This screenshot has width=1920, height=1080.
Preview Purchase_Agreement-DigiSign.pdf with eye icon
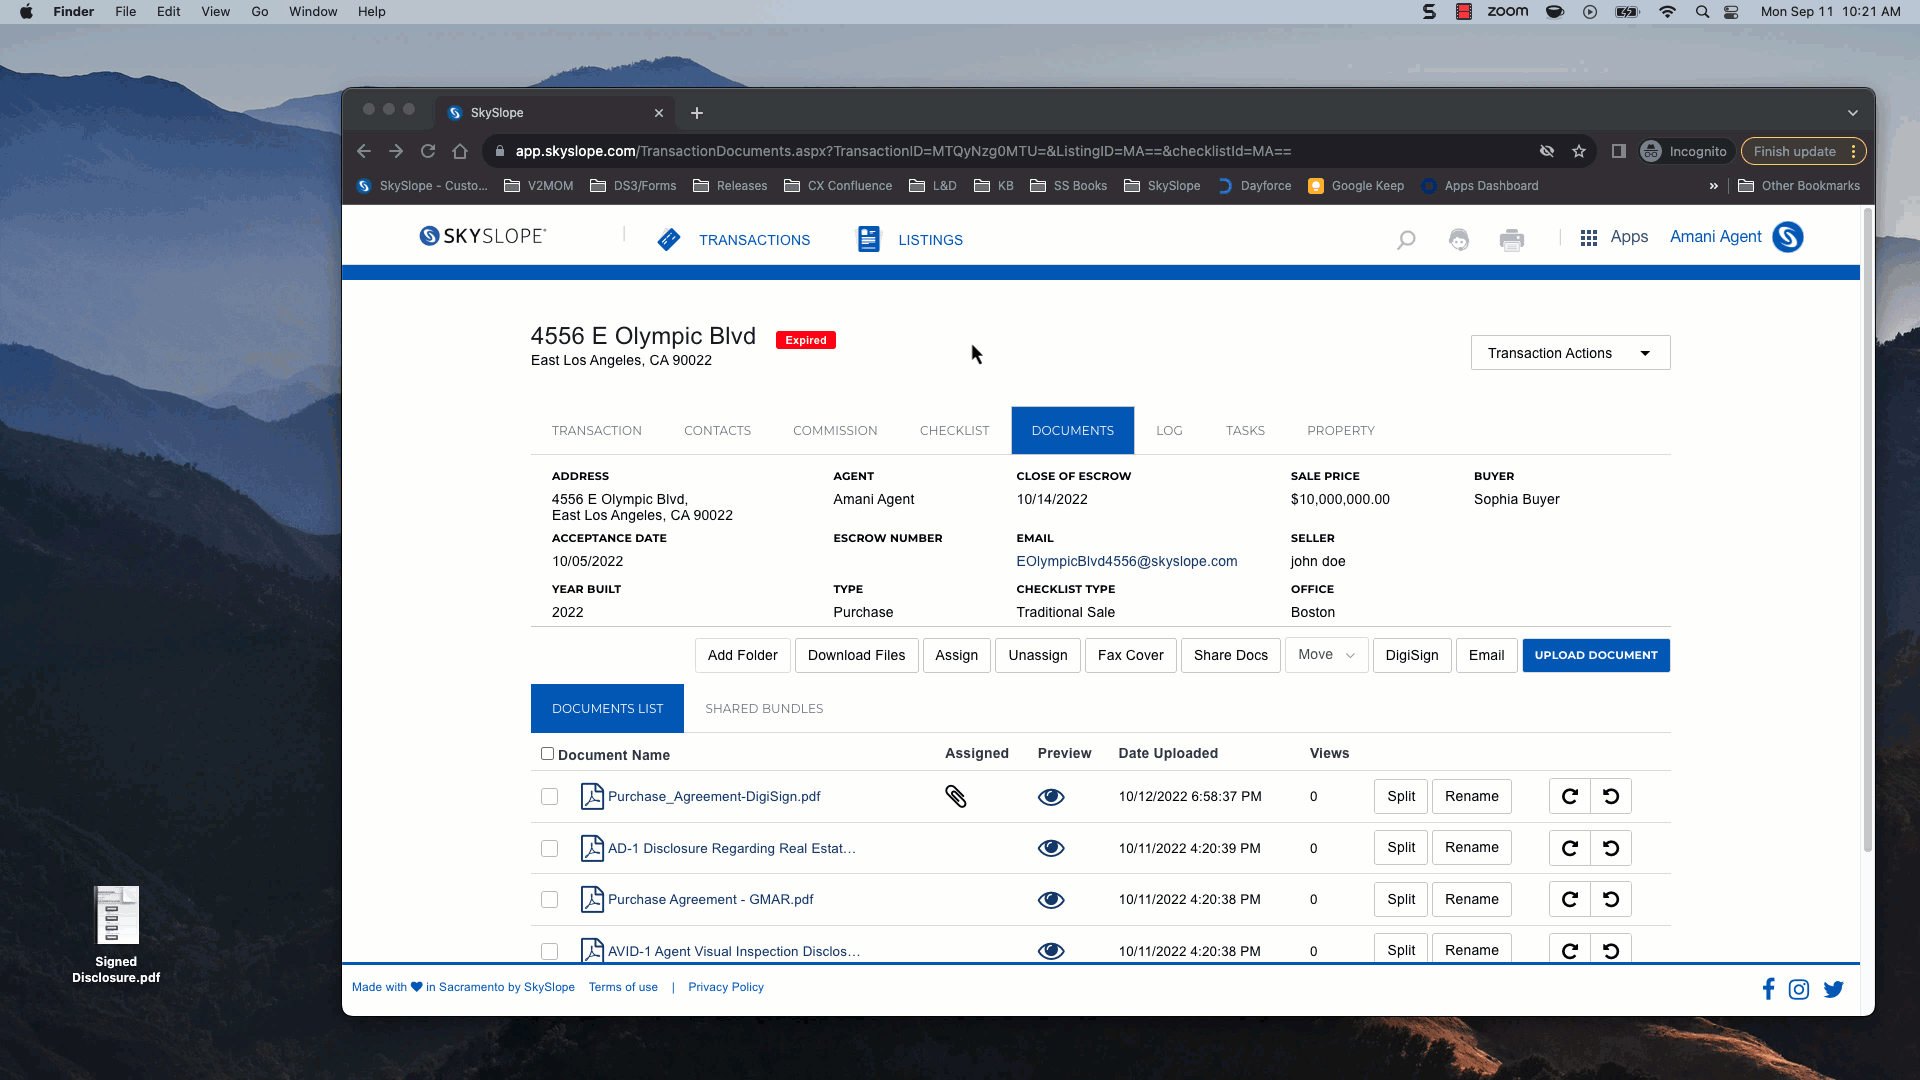pos(1051,797)
